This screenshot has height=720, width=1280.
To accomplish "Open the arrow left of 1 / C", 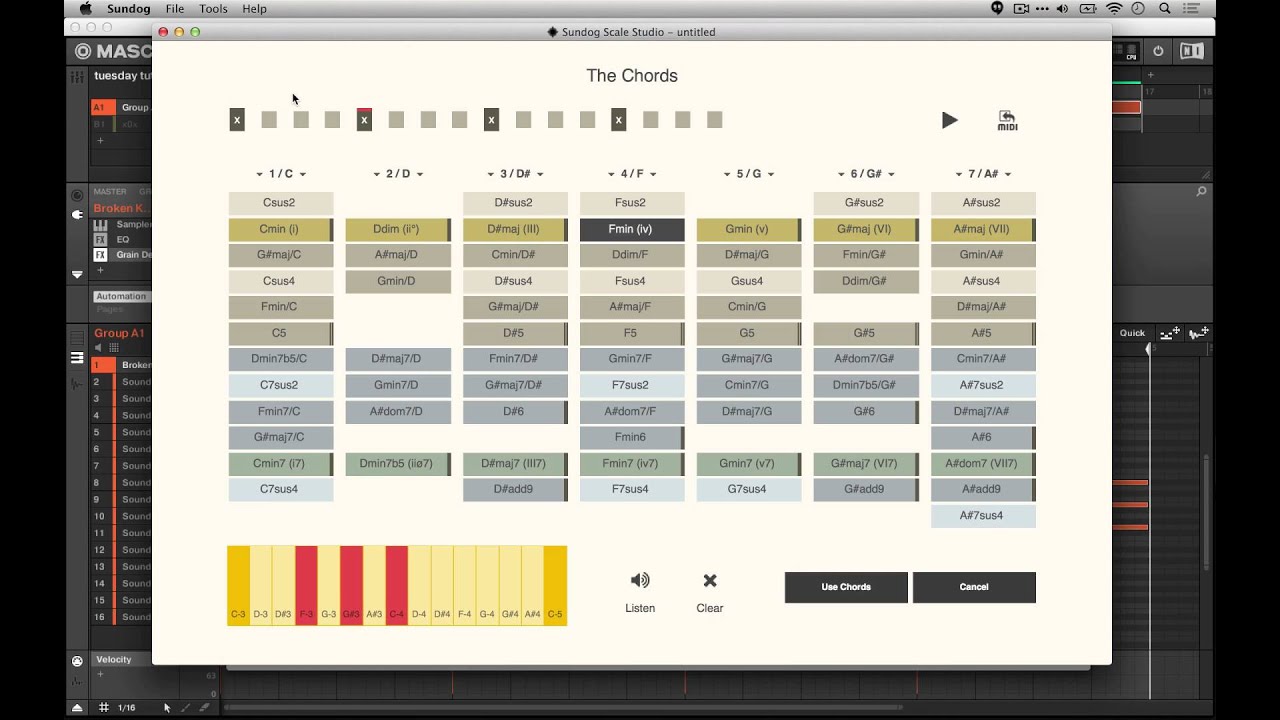I will click(x=260, y=174).
